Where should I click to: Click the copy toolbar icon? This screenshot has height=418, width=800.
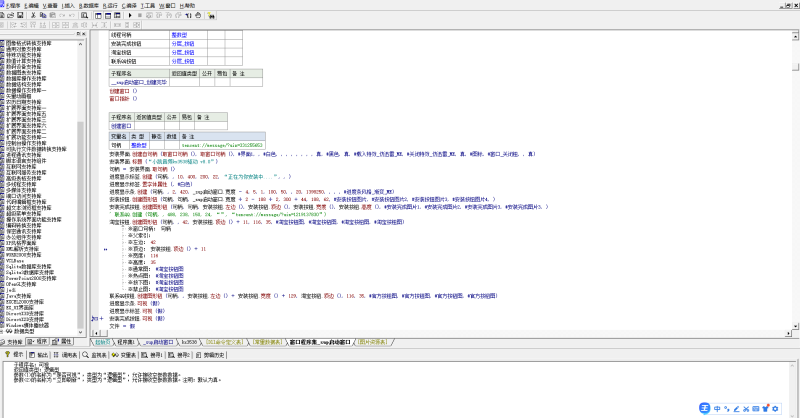(x=43, y=15)
